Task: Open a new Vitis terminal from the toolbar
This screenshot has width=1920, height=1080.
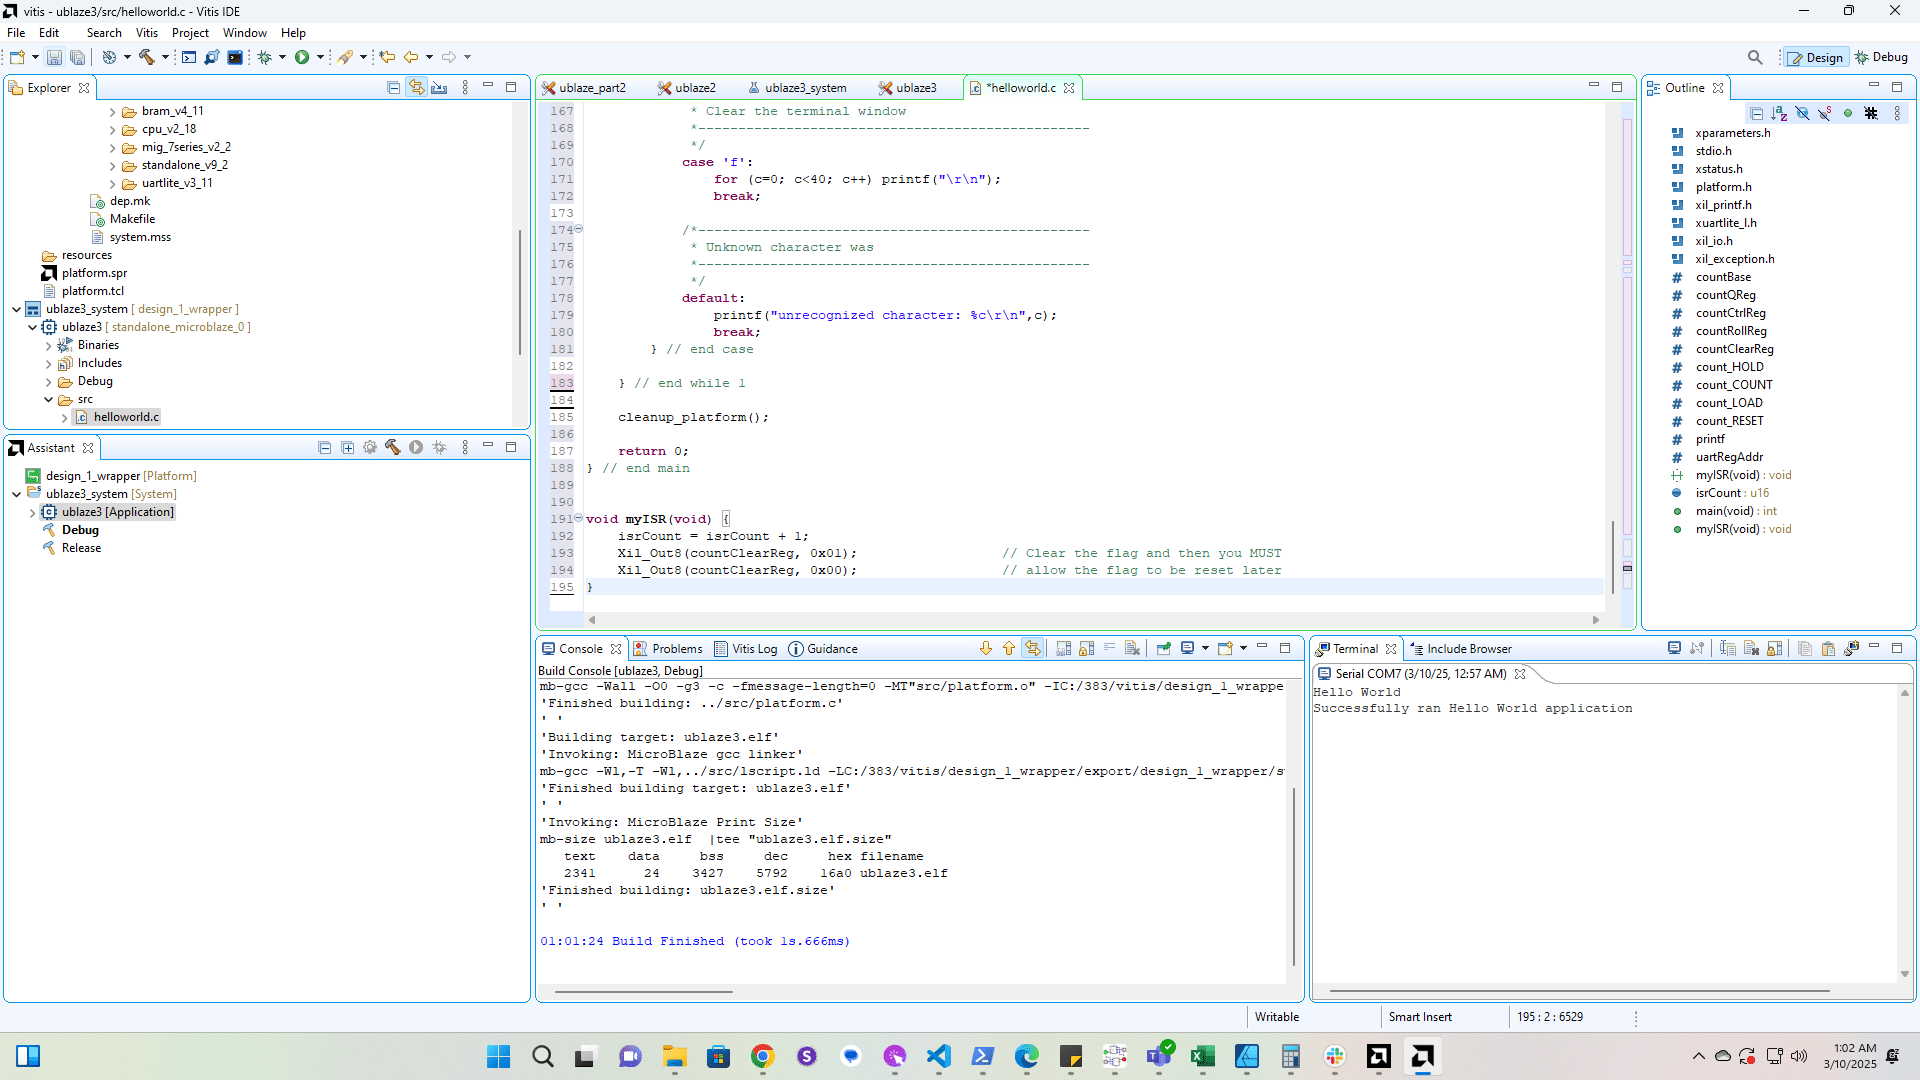Action: coord(235,57)
